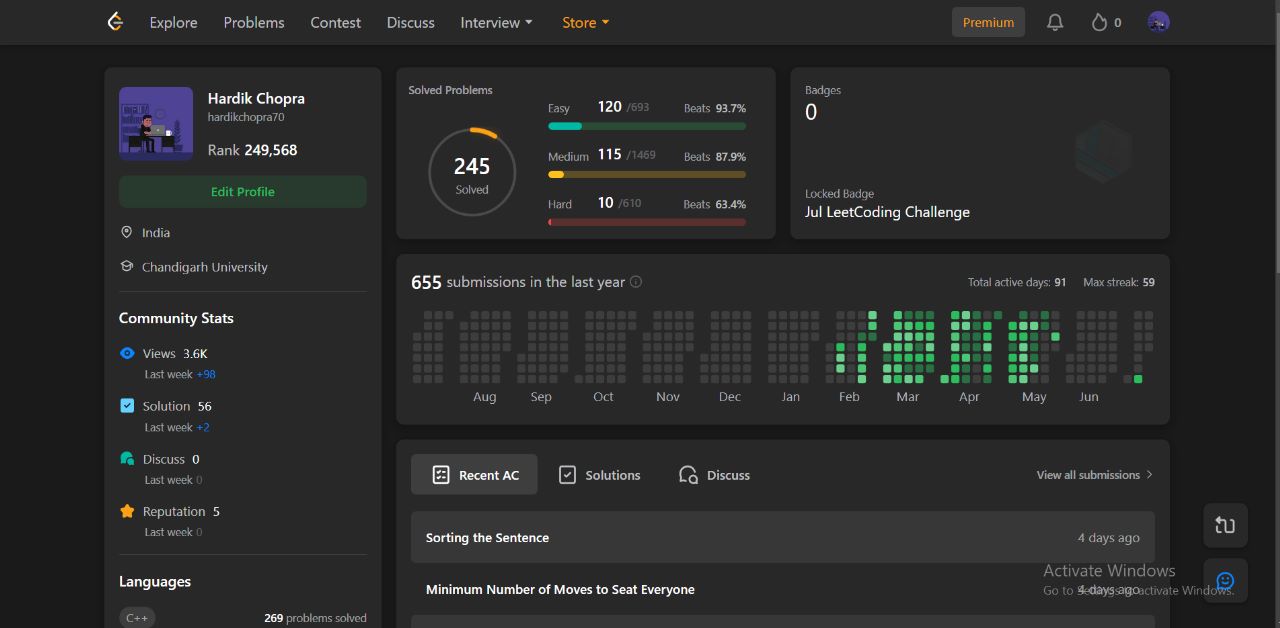Click the swap layout floating button
The height and width of the screenshot is (628, 1280).
pyautogui.click(x=1225, y=525)
